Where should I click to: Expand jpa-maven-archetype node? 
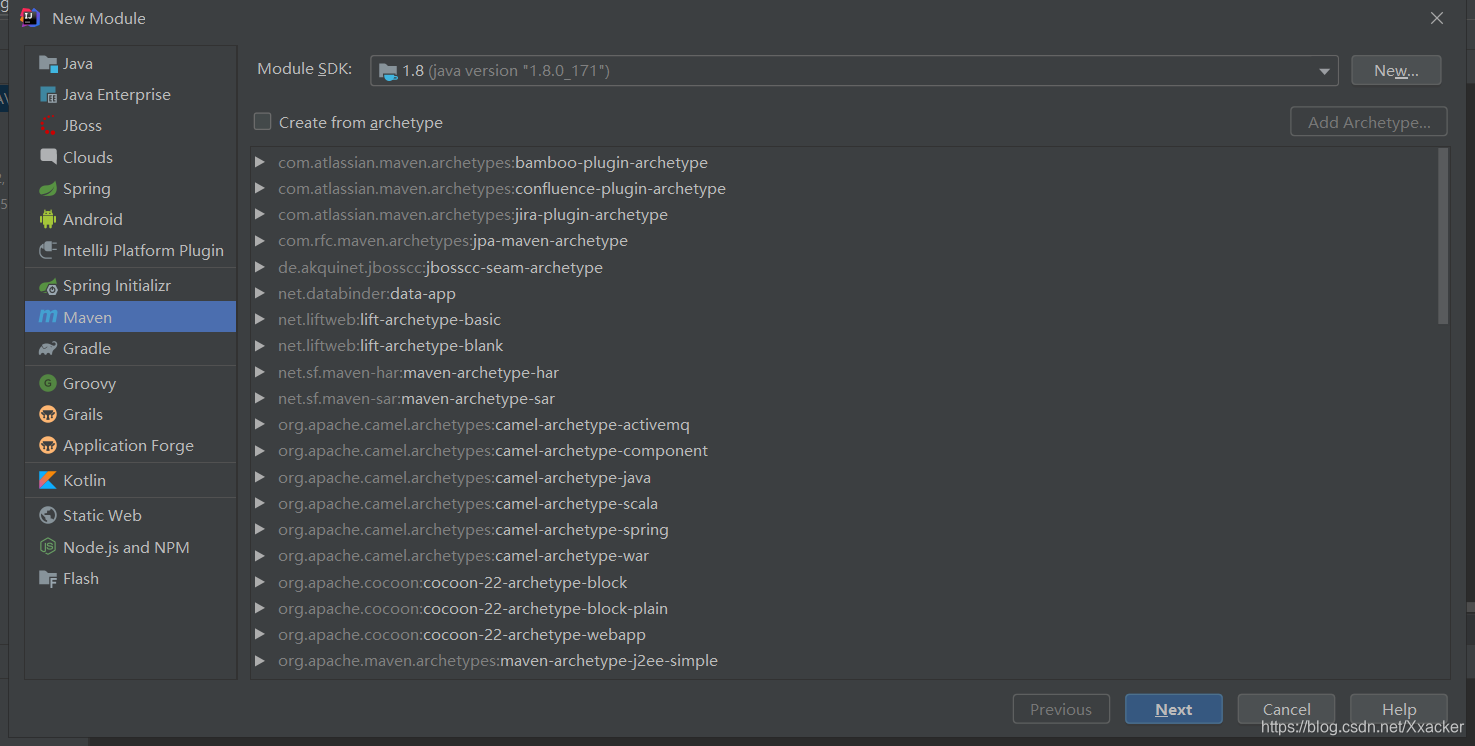click(260, 241)
